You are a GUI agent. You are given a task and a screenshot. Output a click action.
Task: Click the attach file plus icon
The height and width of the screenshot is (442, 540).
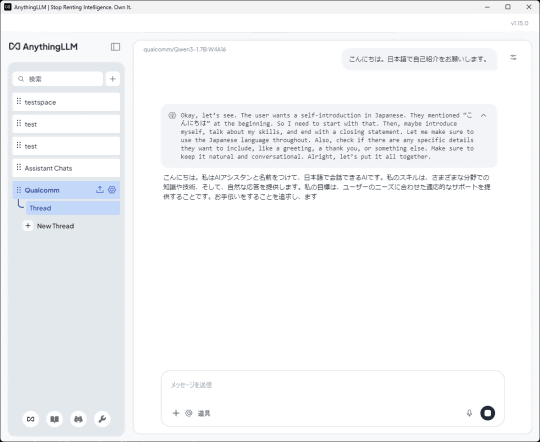click(176, 413)
